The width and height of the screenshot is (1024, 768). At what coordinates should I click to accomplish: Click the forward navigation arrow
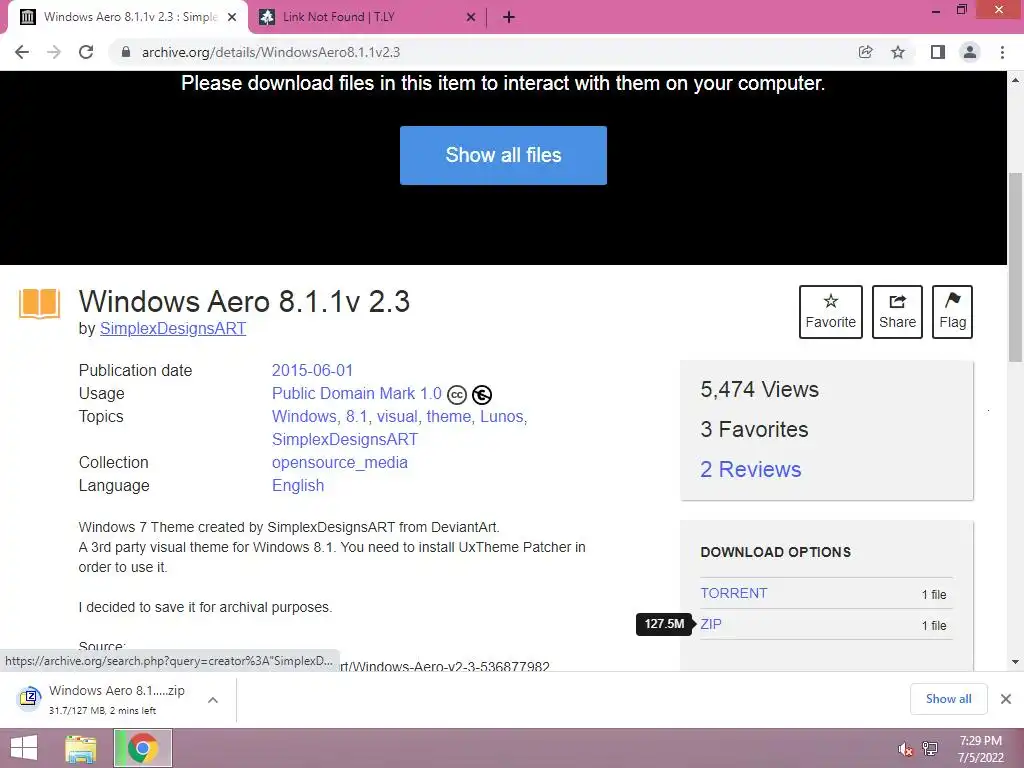54,52
